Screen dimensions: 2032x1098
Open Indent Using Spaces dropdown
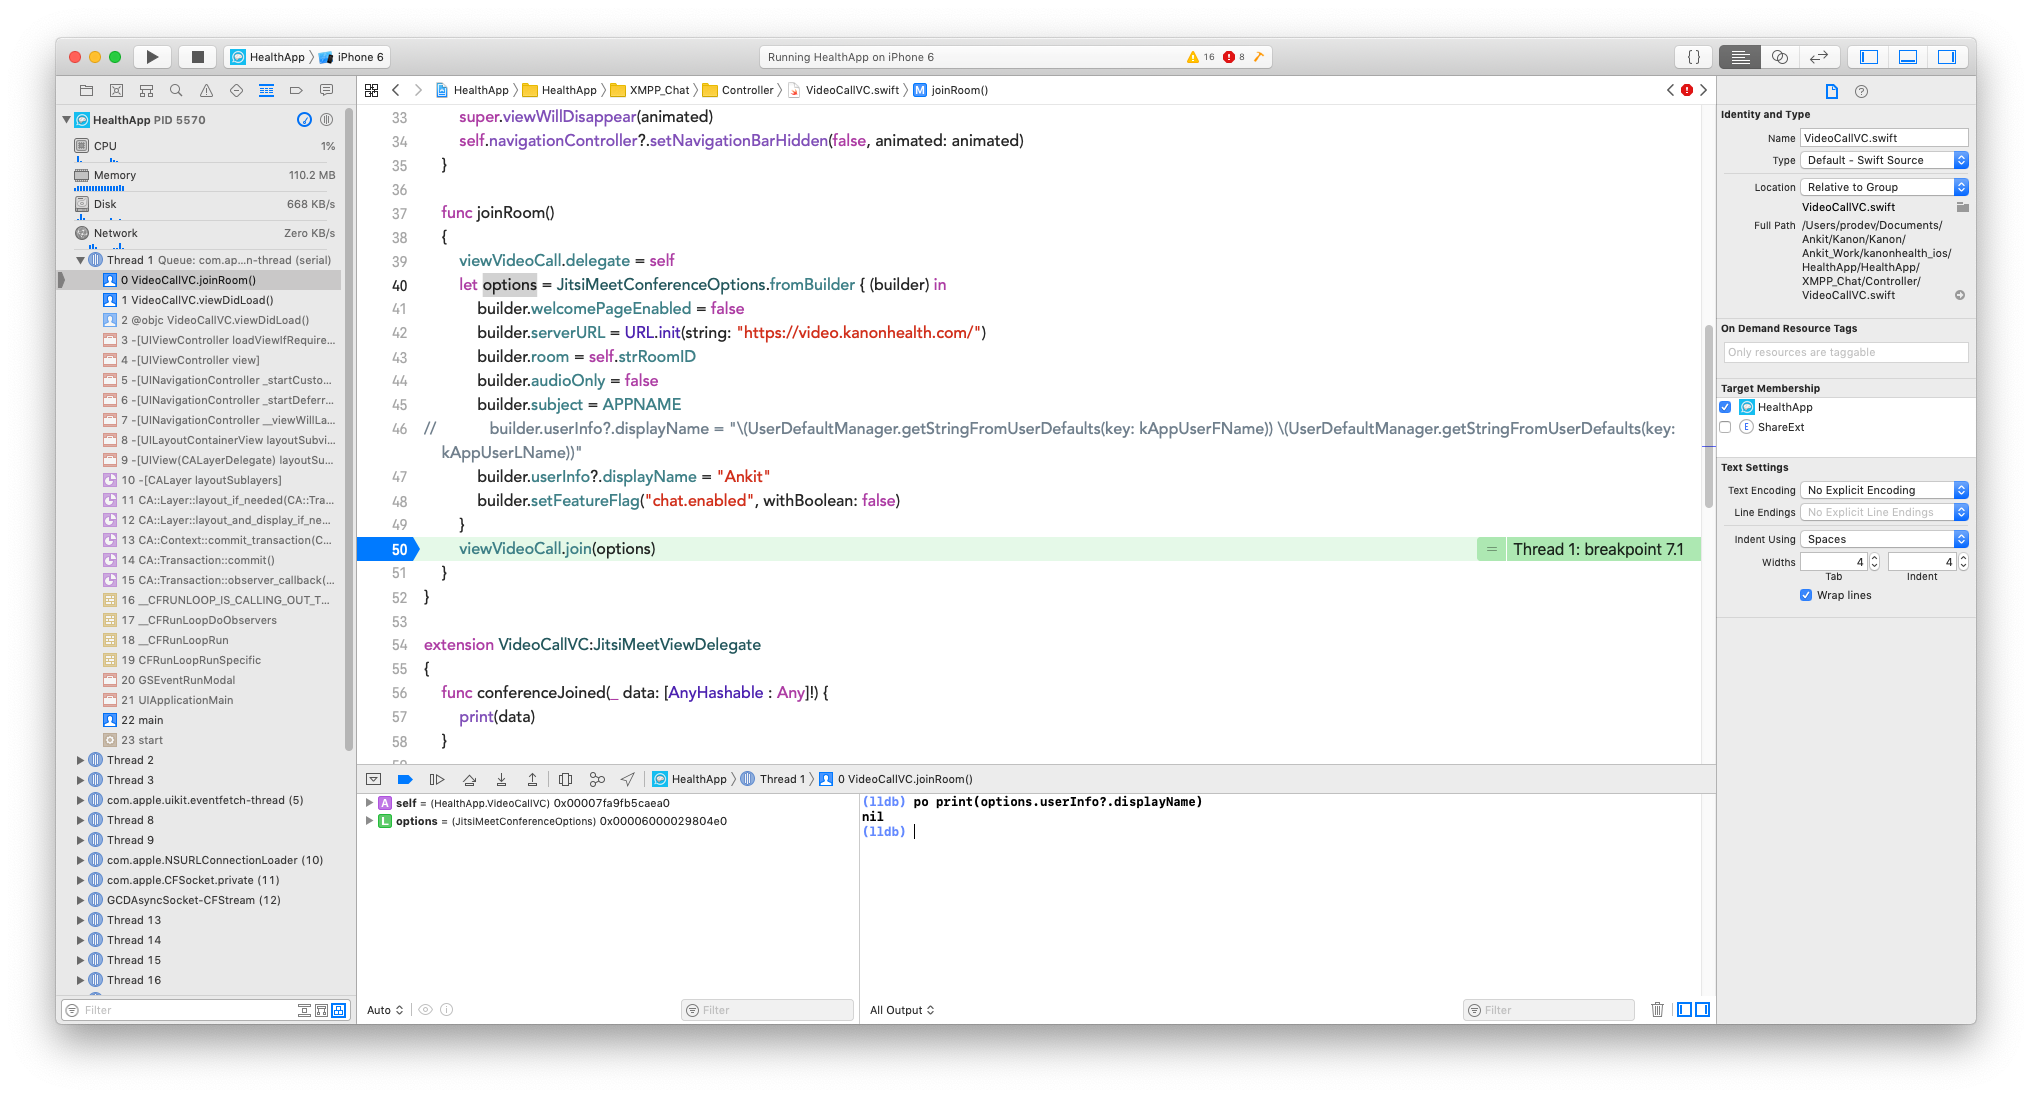click(x=1884, y=539)
